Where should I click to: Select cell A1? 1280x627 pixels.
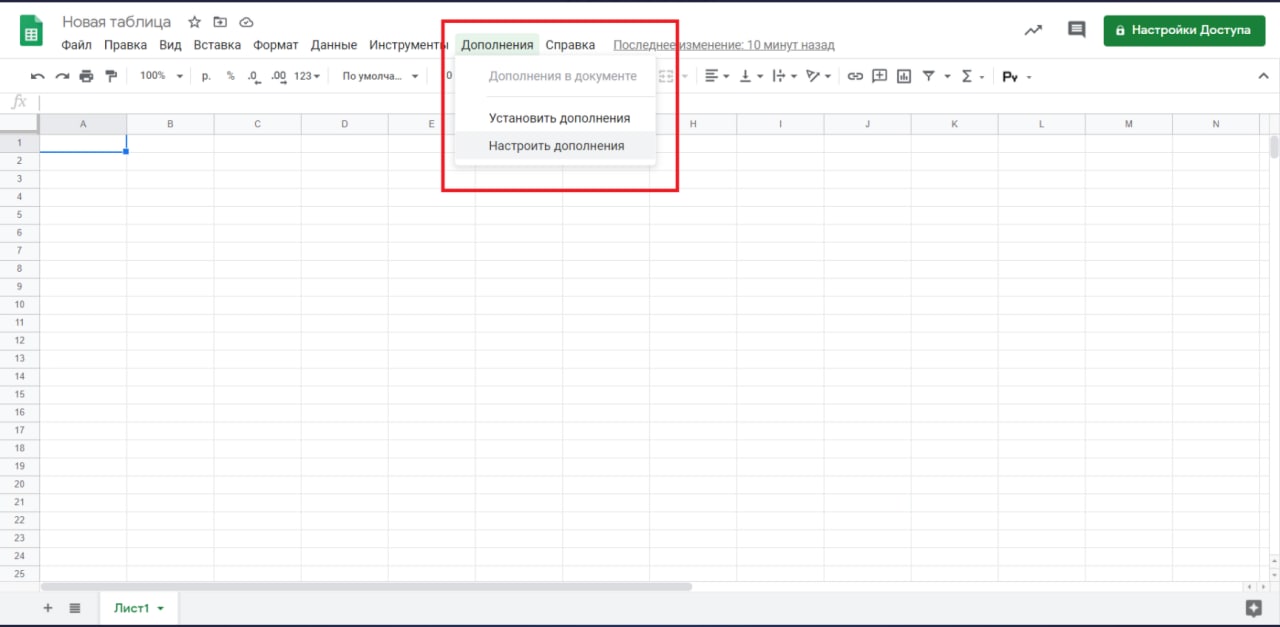(x=83, y=143)
